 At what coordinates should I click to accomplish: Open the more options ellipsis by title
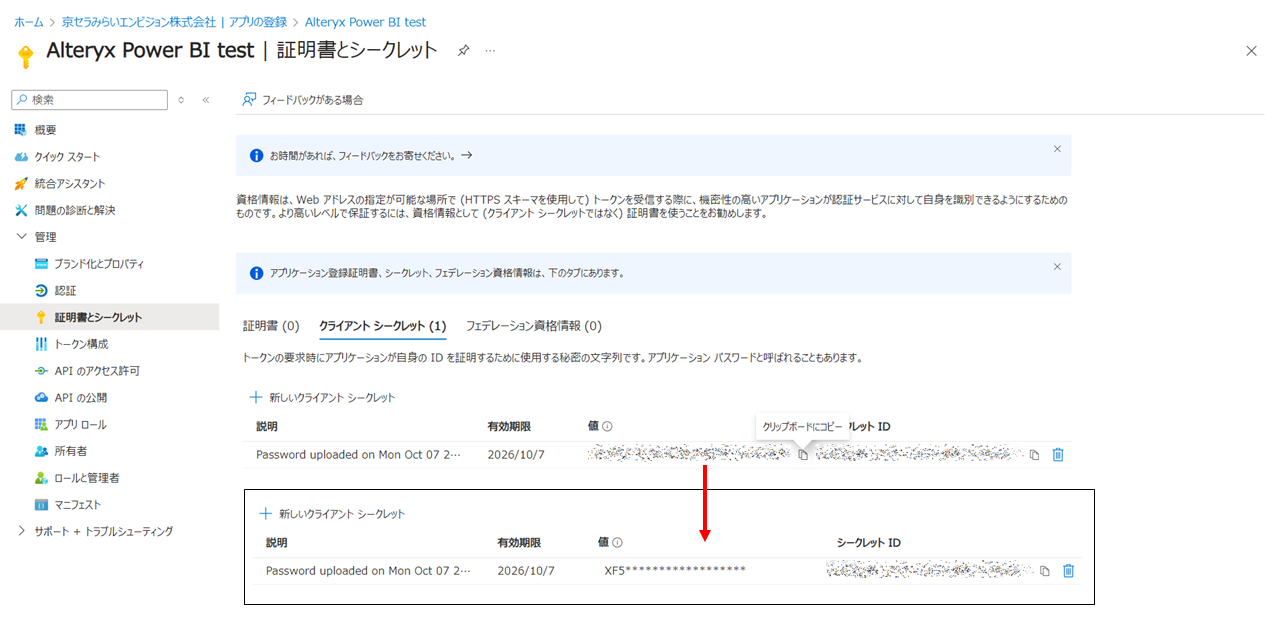coord(490,50)
